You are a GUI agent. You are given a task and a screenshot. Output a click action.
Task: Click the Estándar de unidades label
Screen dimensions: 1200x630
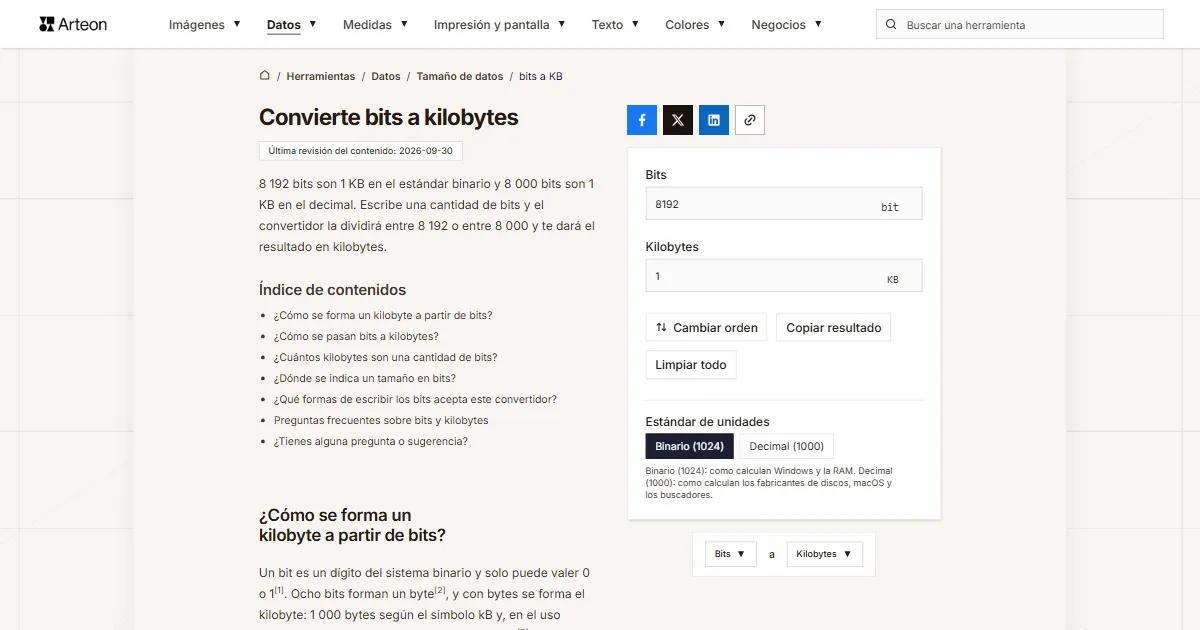[x=708, y=422]
